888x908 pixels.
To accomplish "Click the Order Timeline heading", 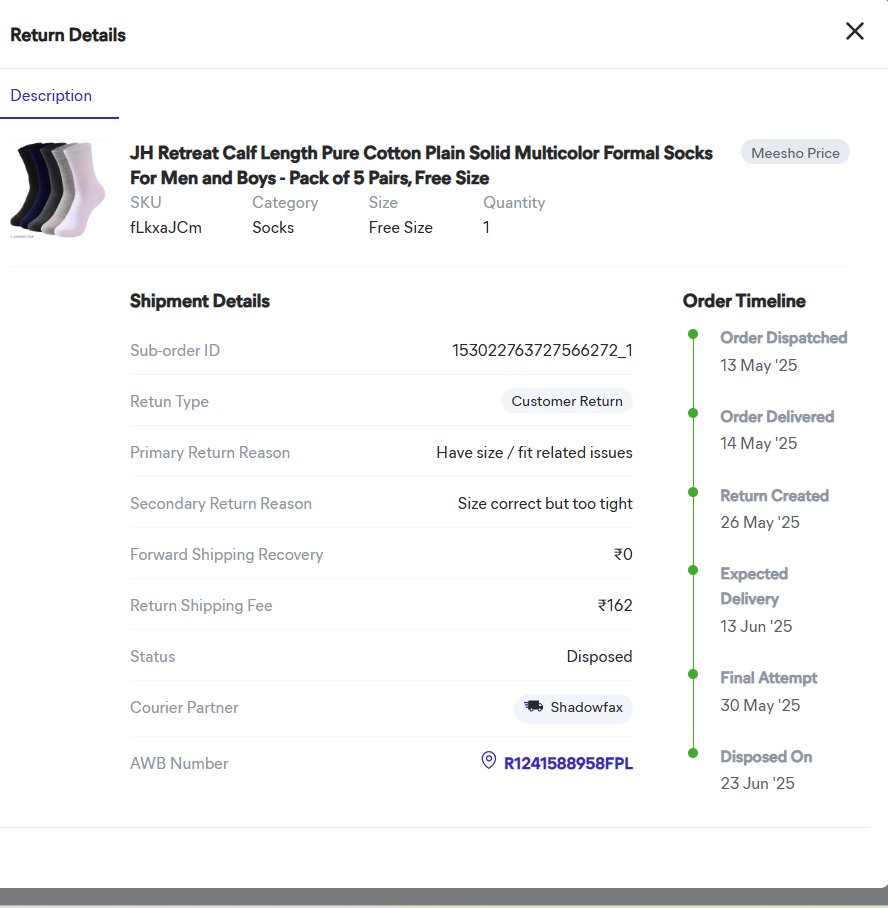I will 744,301.
